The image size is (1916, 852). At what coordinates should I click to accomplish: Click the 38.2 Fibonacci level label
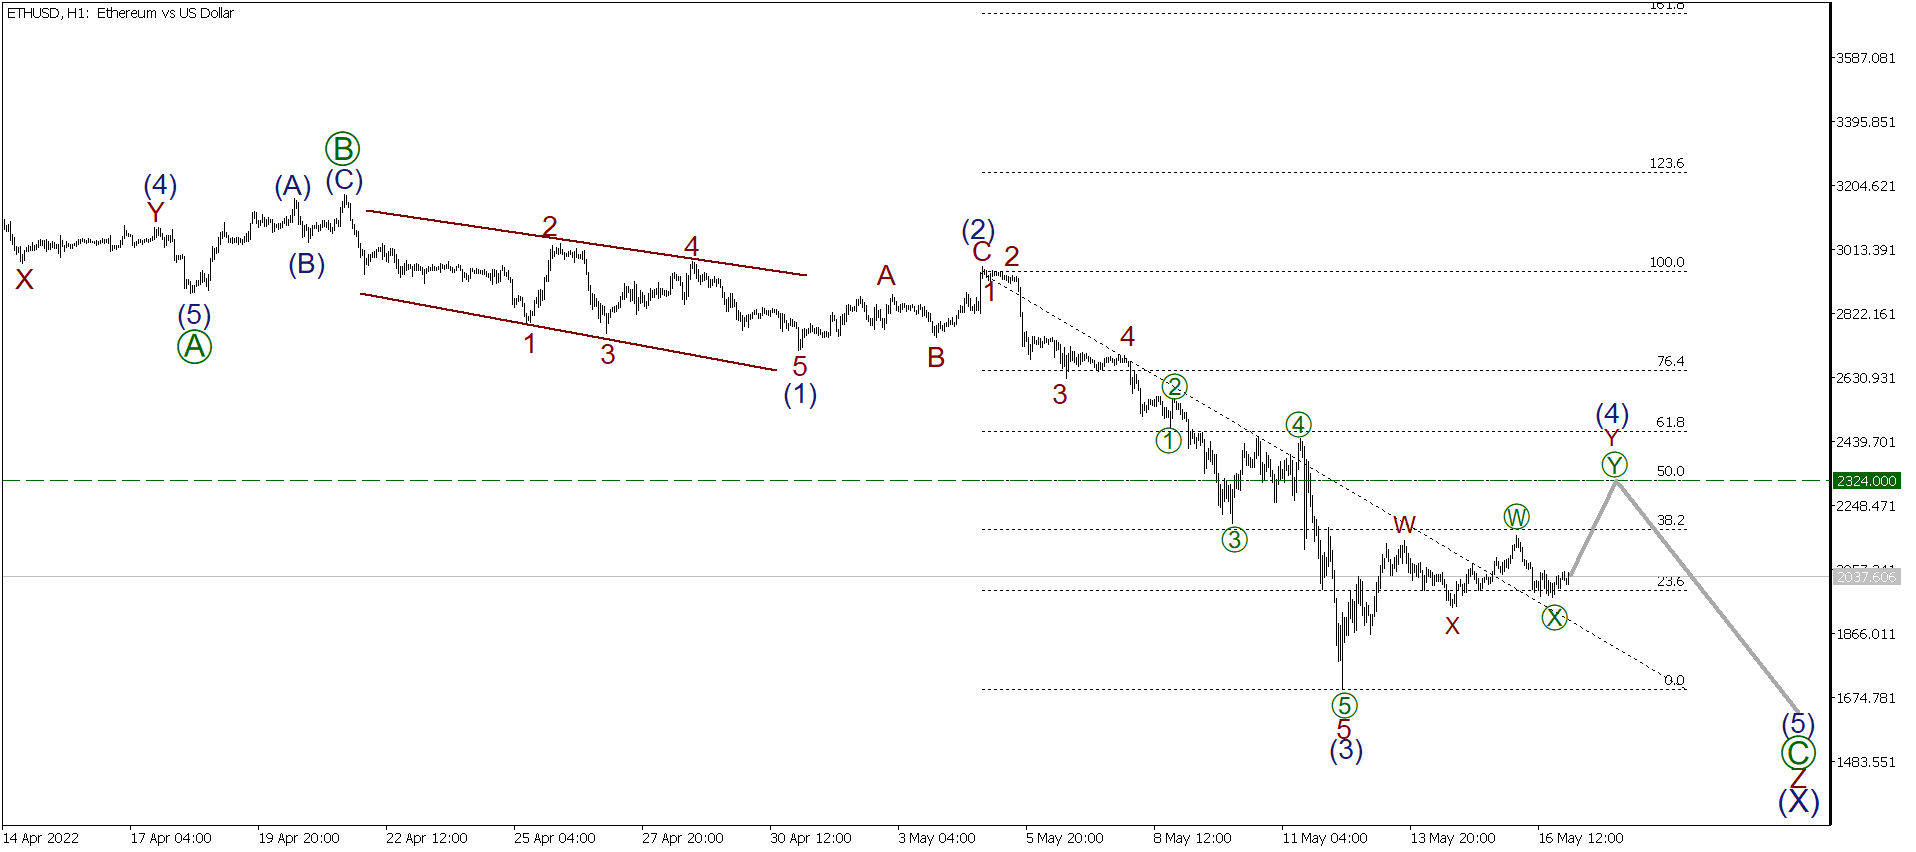(1671, 520)
